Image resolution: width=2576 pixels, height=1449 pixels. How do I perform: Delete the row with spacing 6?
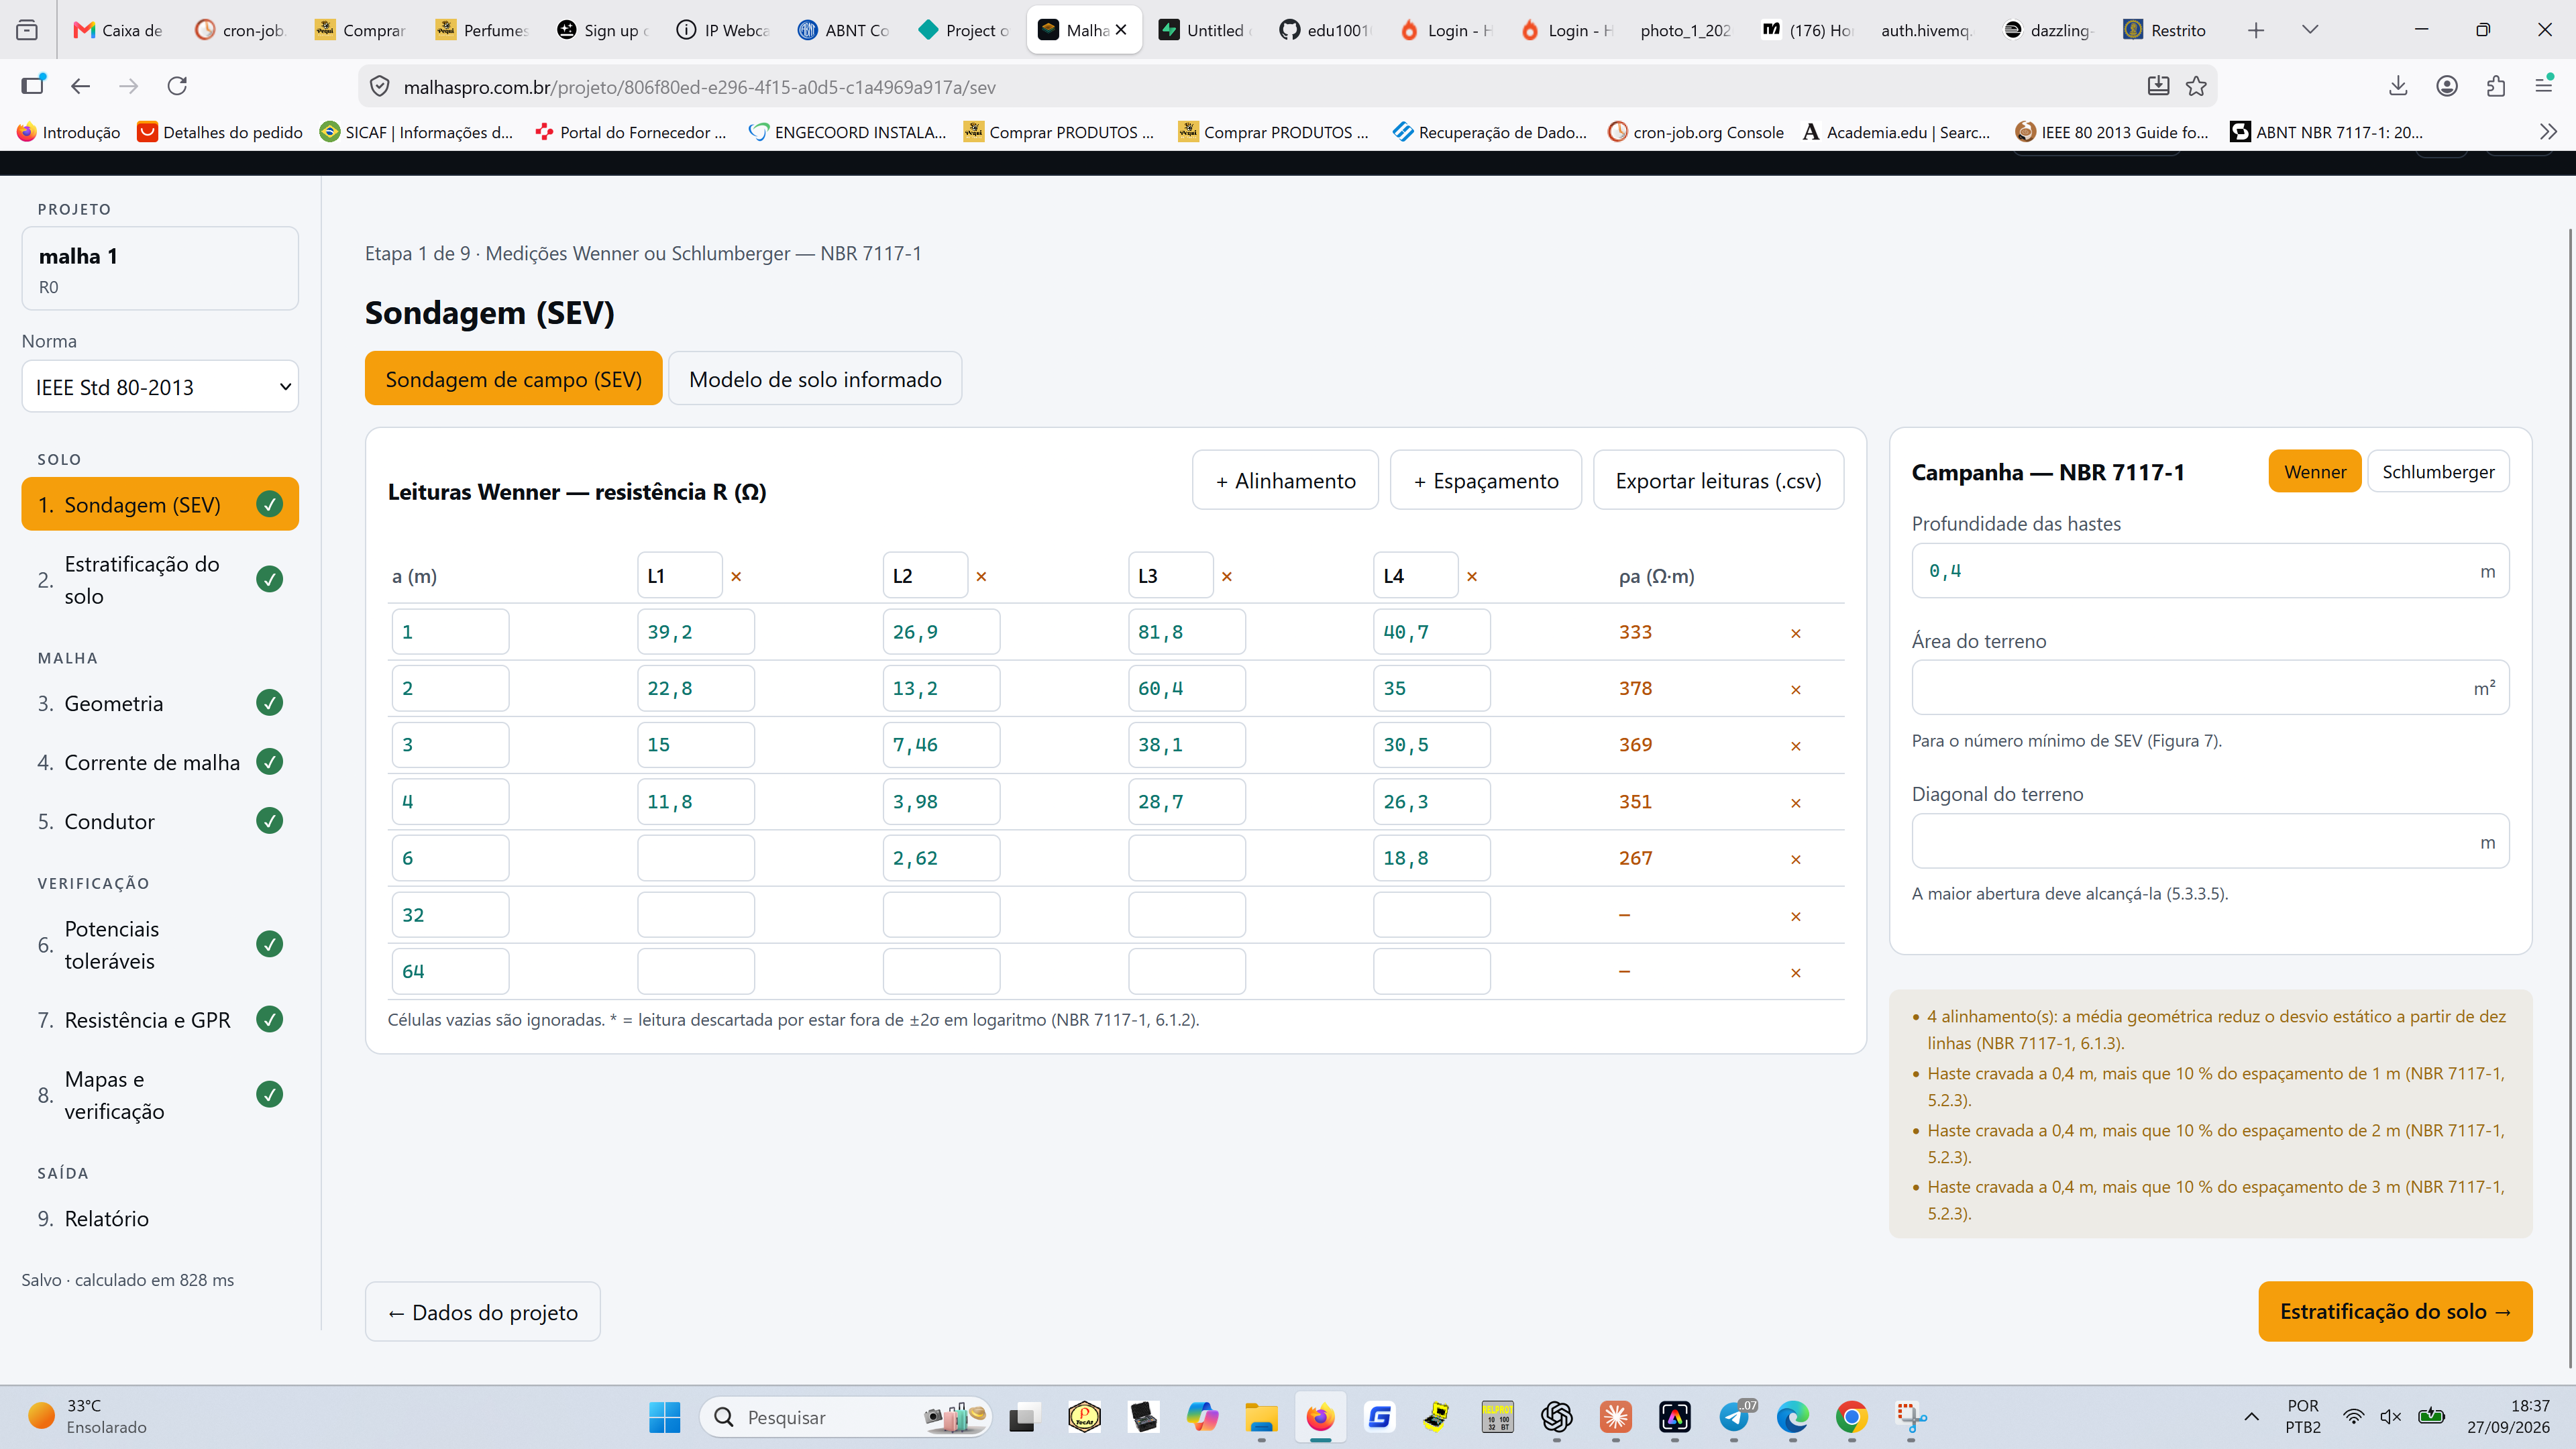pyautogui.click(x=1796, y=859)
